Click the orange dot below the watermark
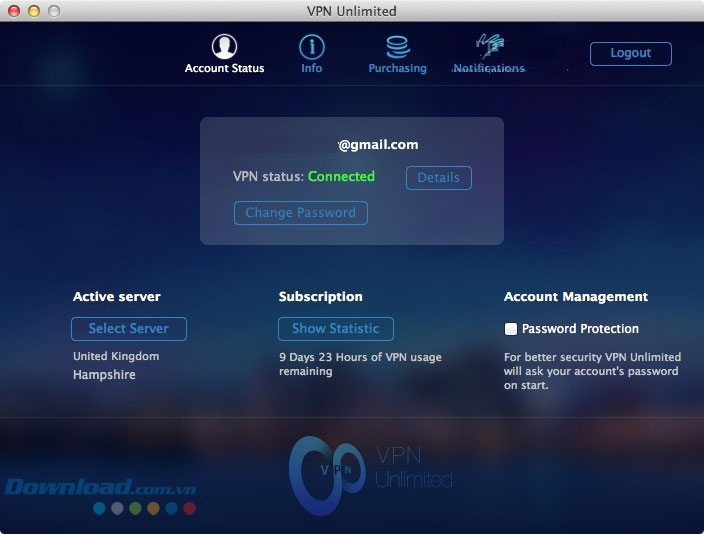The width and height of the screenshot is (704, 534). pos(153,508)
